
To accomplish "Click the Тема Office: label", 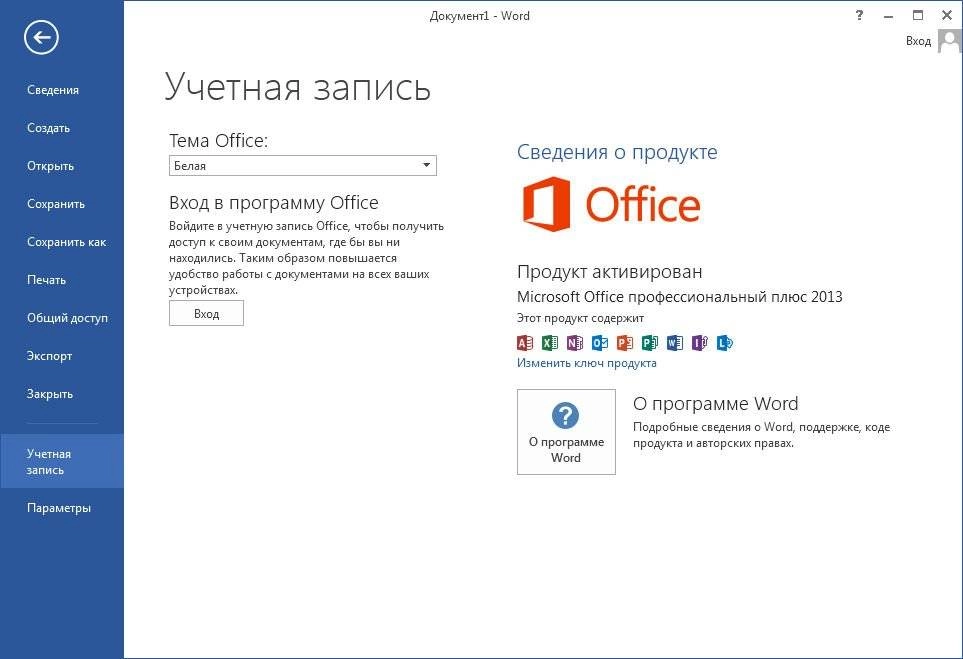I will tap(219, 141).
